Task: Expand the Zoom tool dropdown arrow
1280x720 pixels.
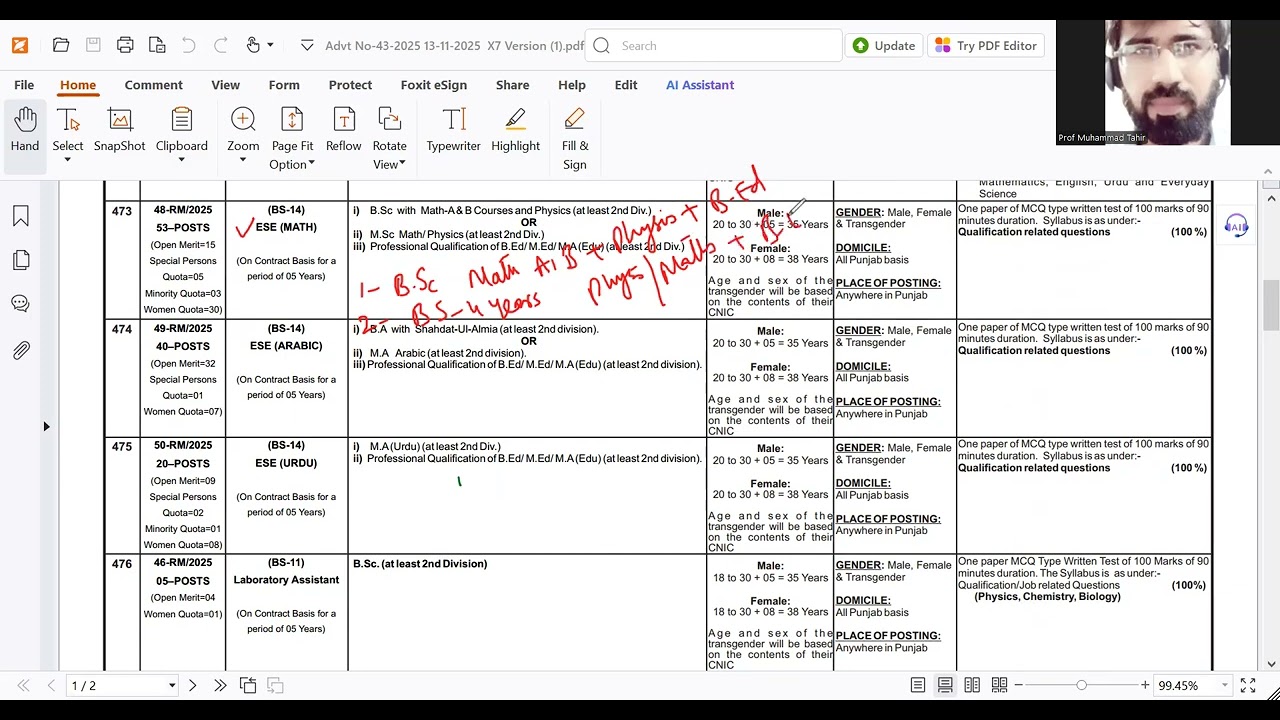Action: tap(243, 161)
